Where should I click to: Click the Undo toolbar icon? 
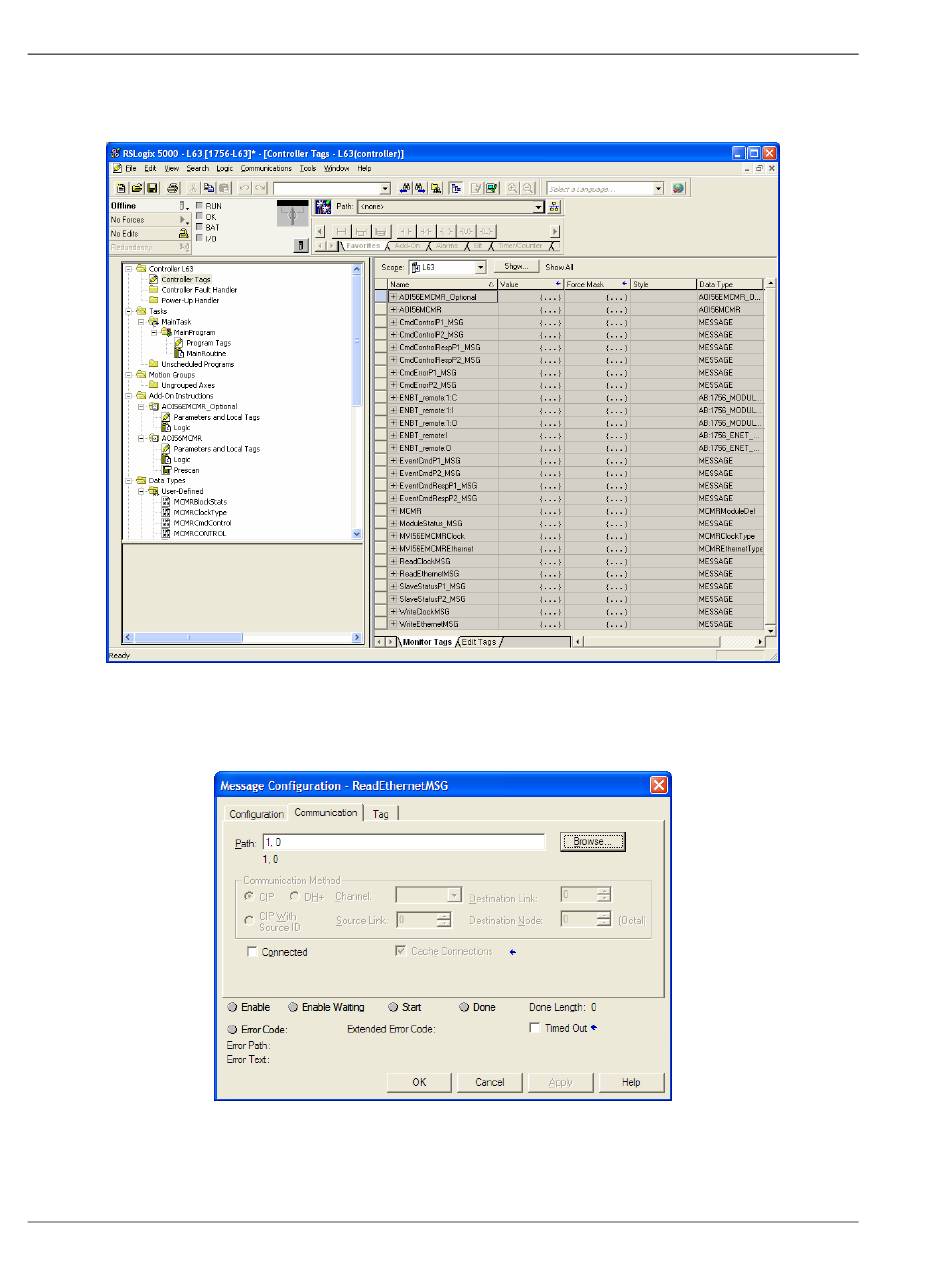(244, 188)
